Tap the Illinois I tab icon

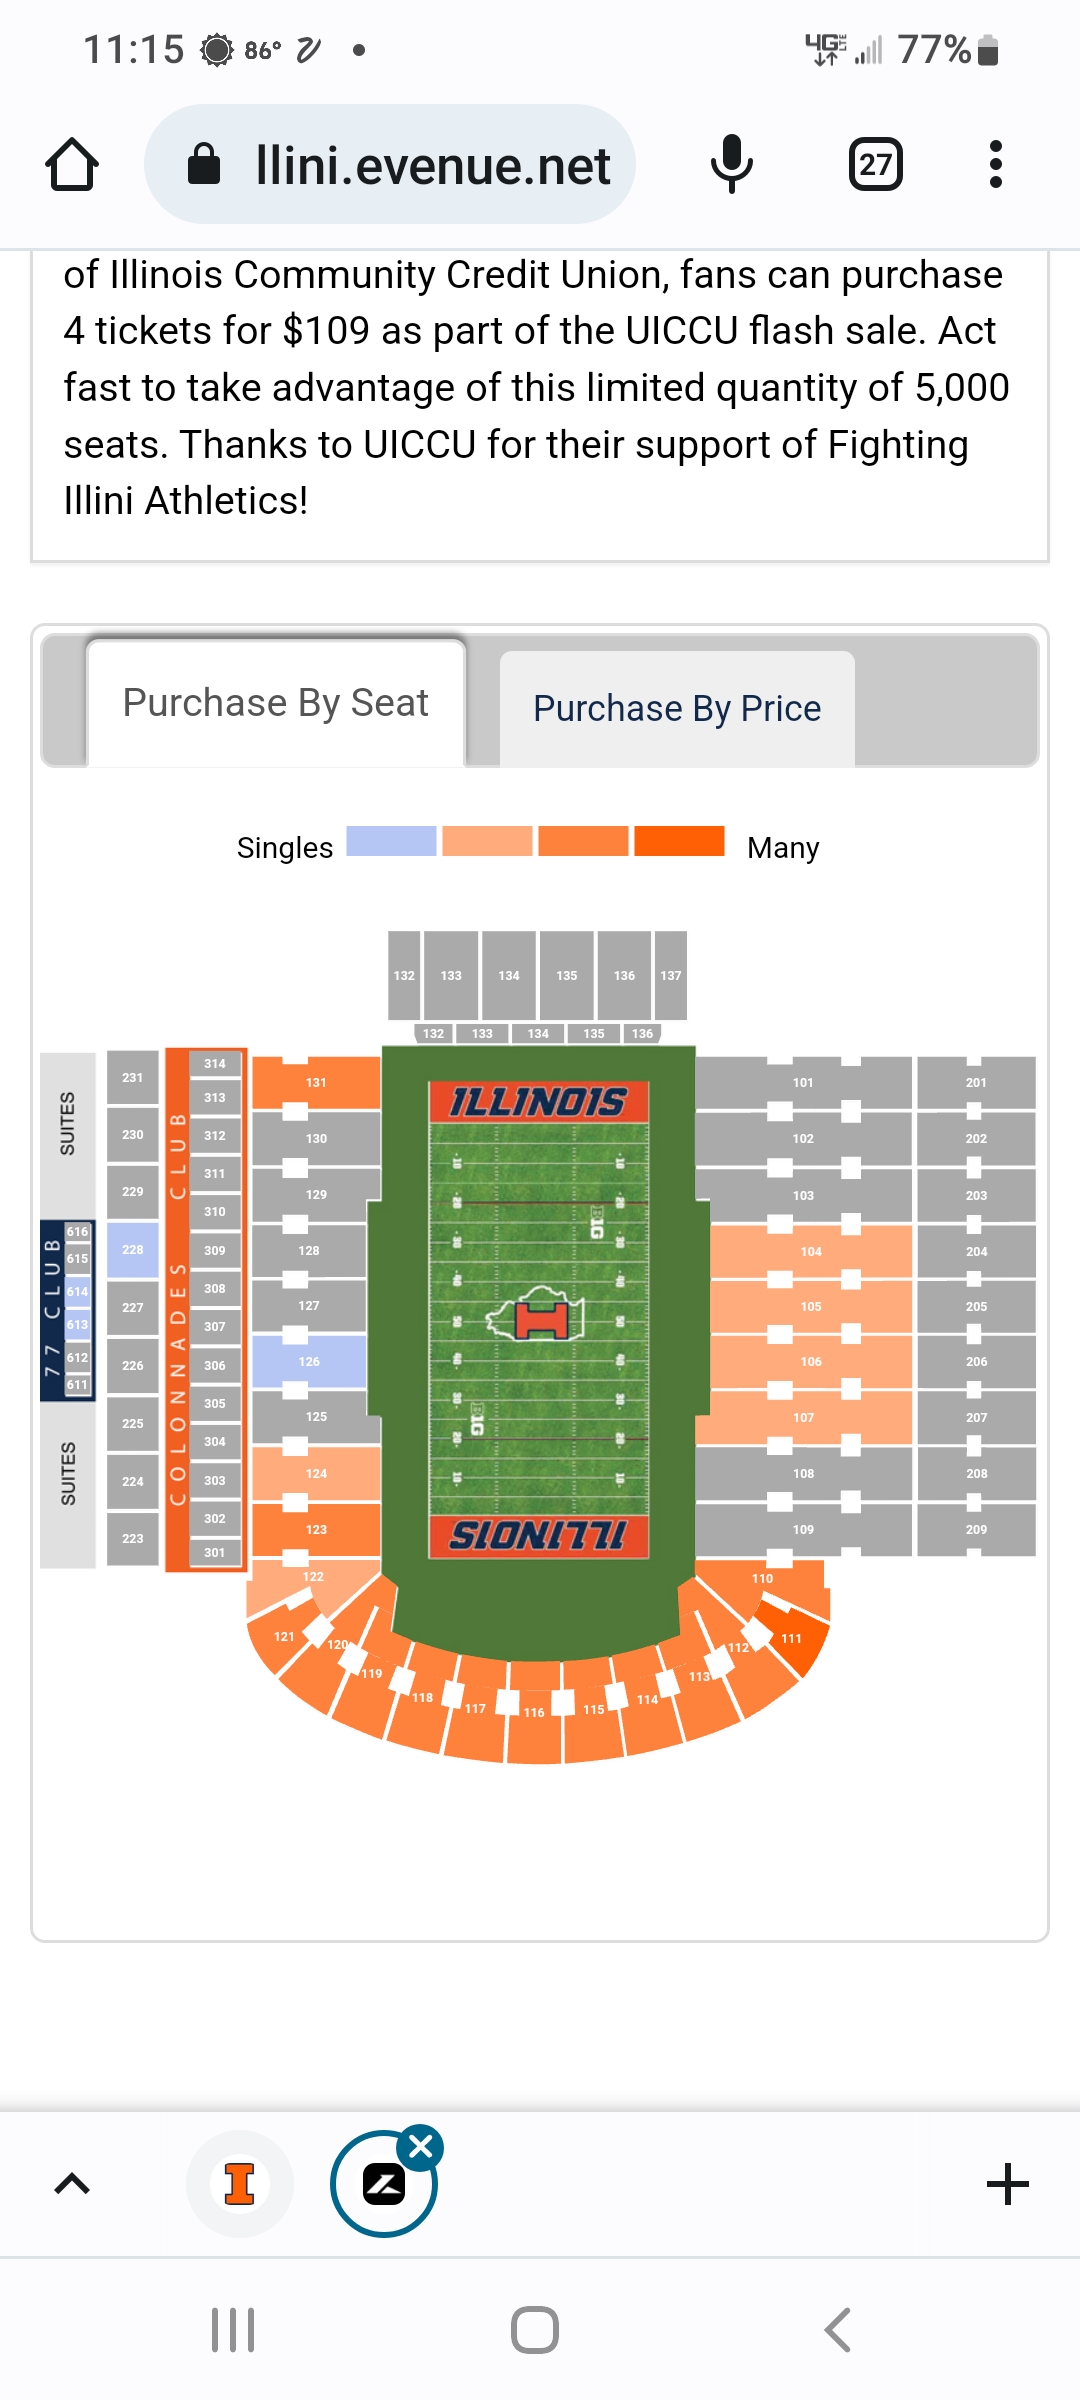click(x=240, y=2184)
